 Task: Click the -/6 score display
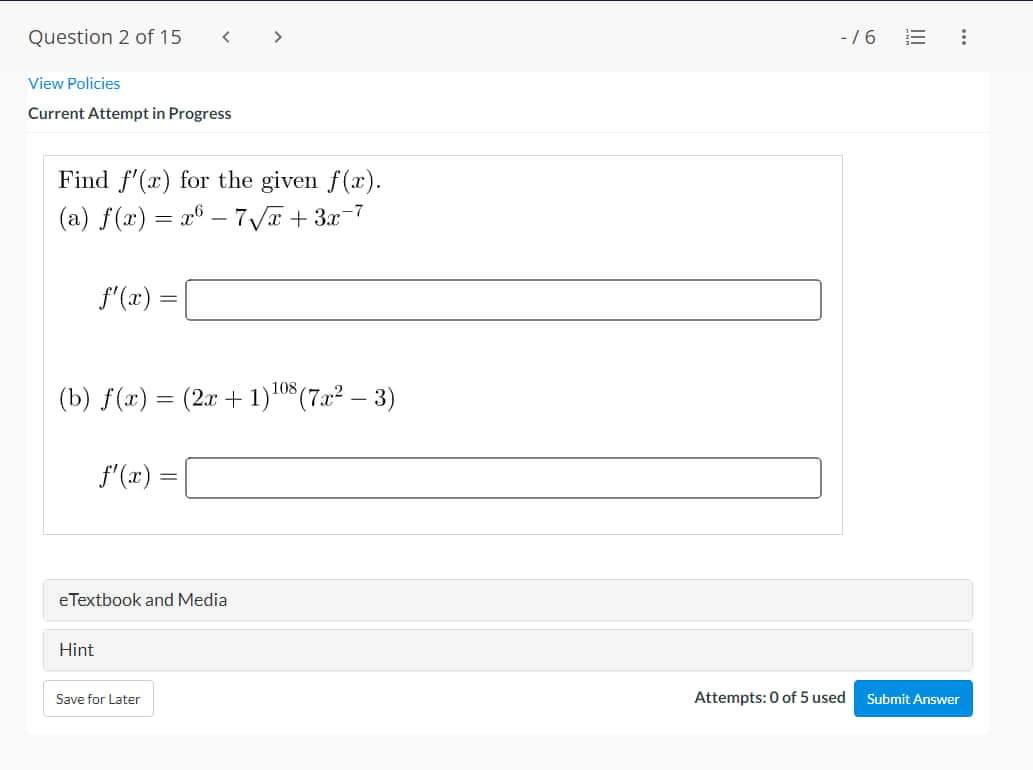tap(859, 37)
